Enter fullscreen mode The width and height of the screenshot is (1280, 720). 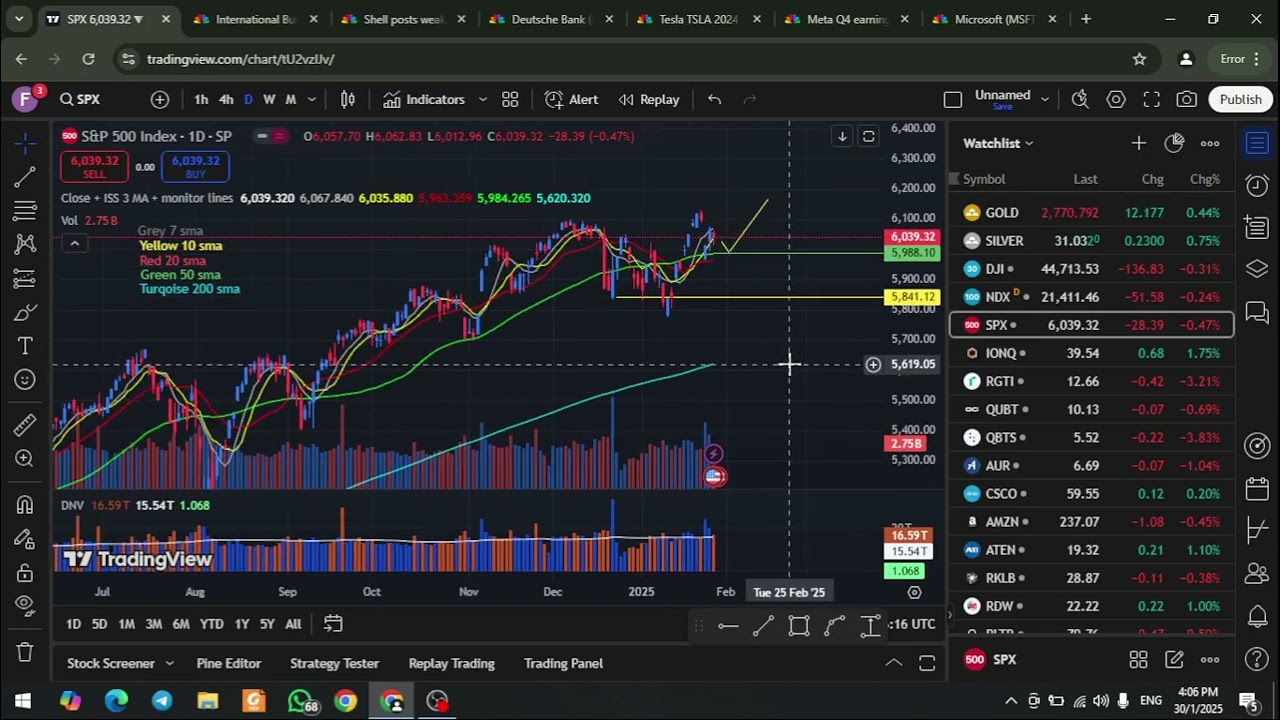[x=1151, y=99]
